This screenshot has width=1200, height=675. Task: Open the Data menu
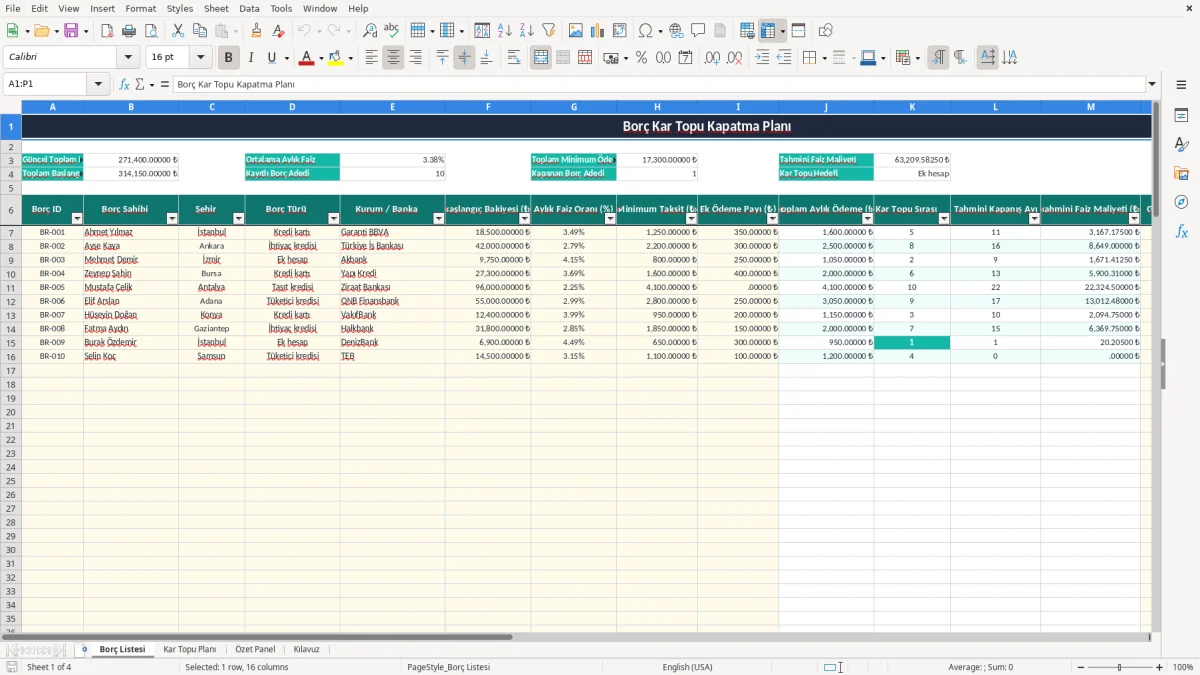(x=249, y=8)
